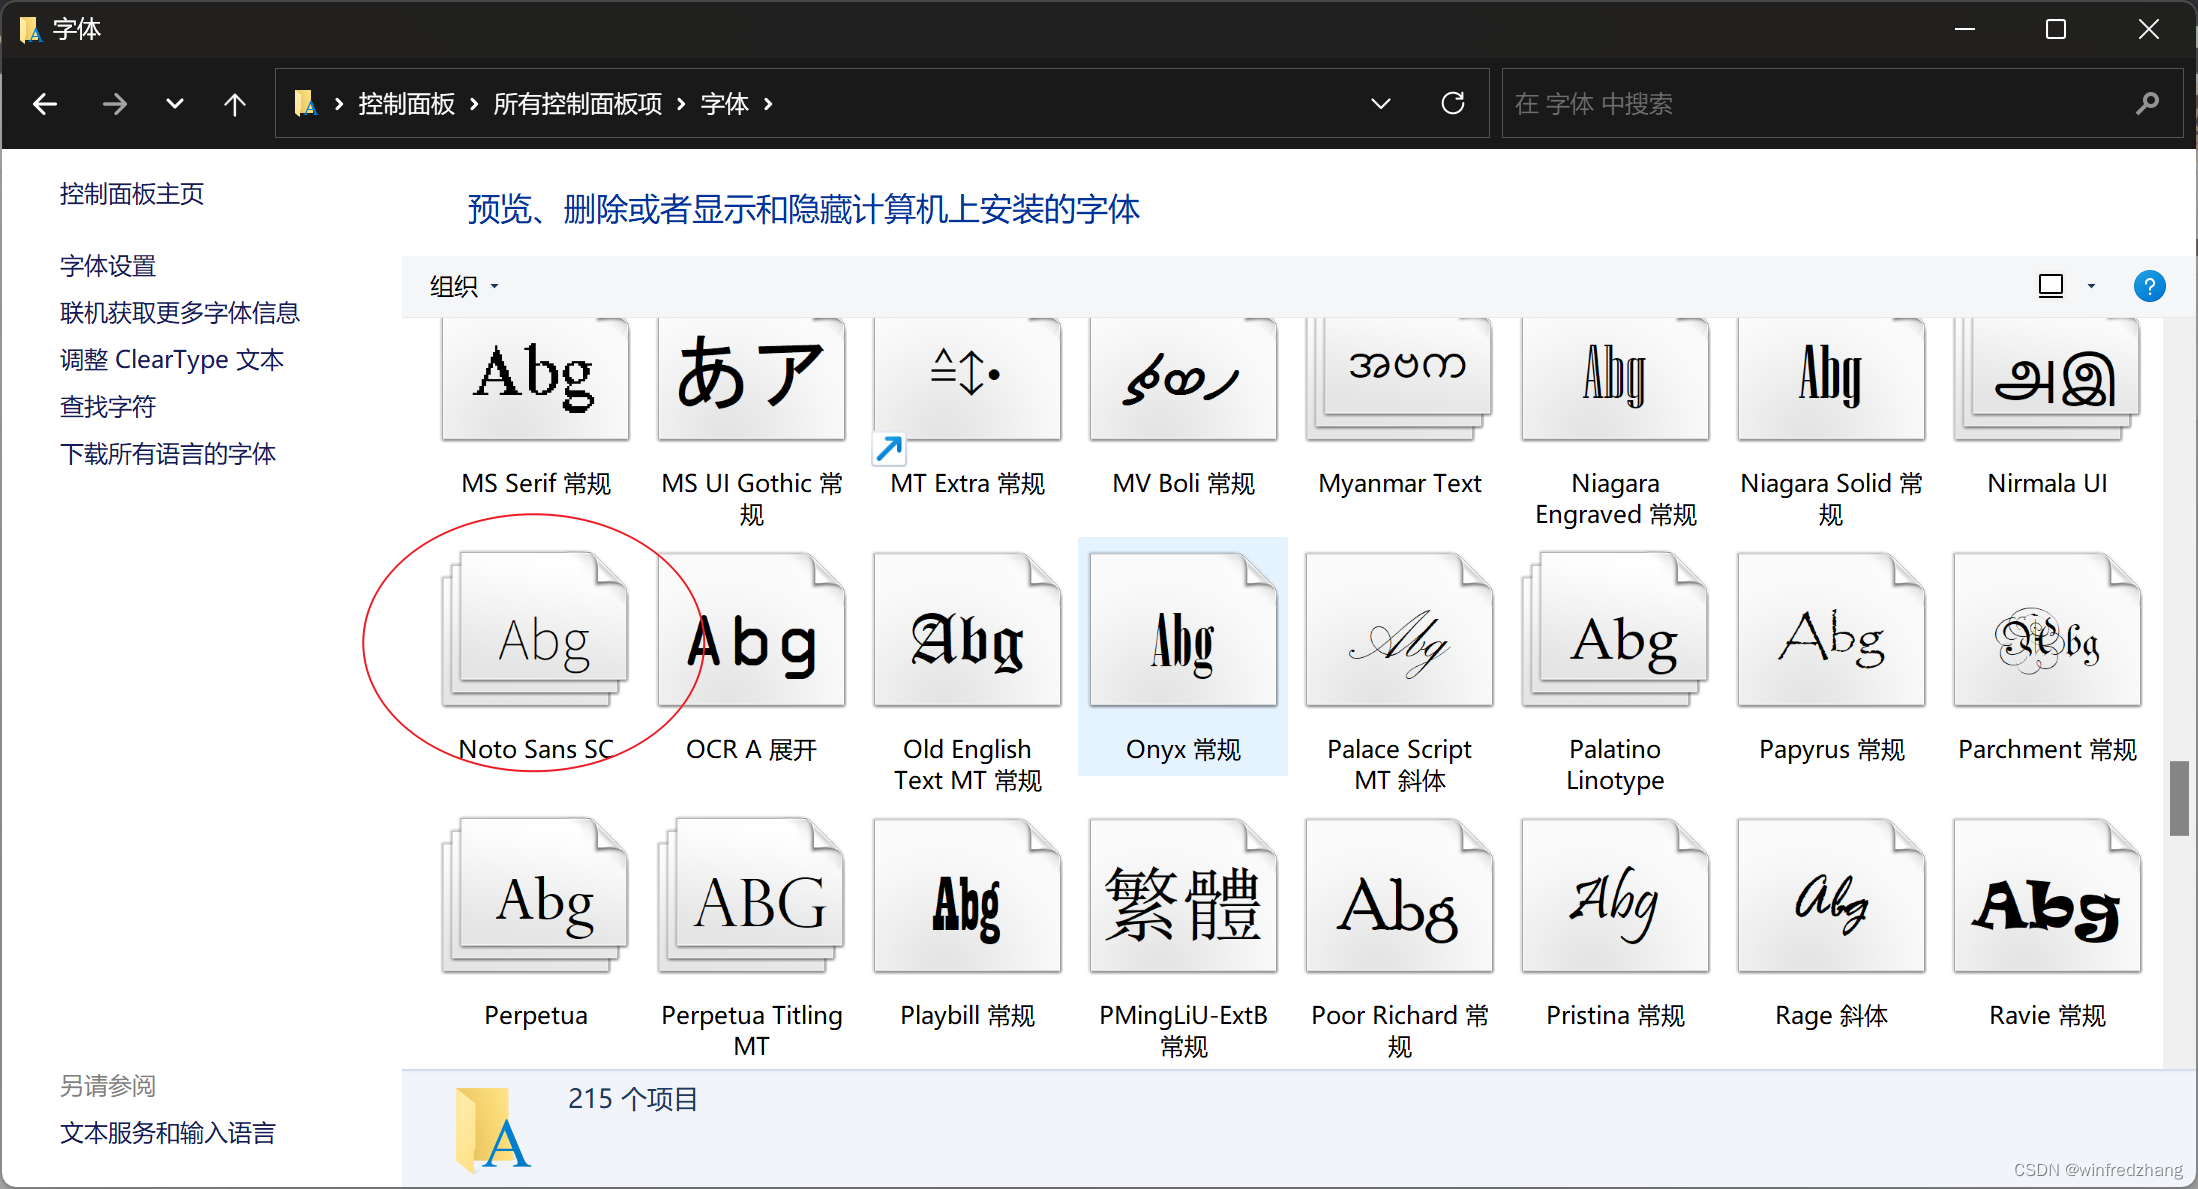Click 控制面板 in the breadcrumb path
This screenshot has width=2198, height=1189.
[407, 104]
